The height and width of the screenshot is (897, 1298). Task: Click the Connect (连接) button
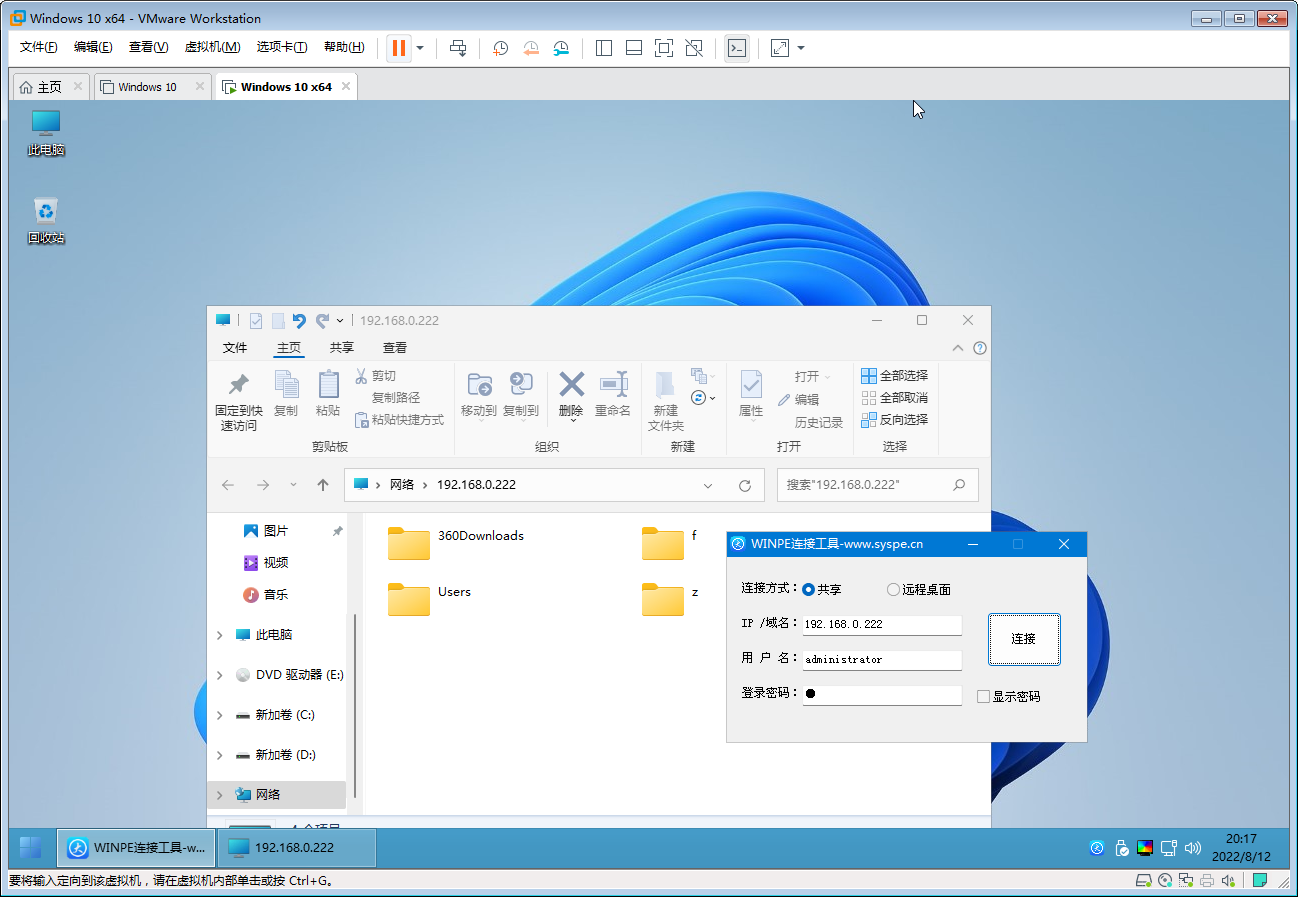1024,638
